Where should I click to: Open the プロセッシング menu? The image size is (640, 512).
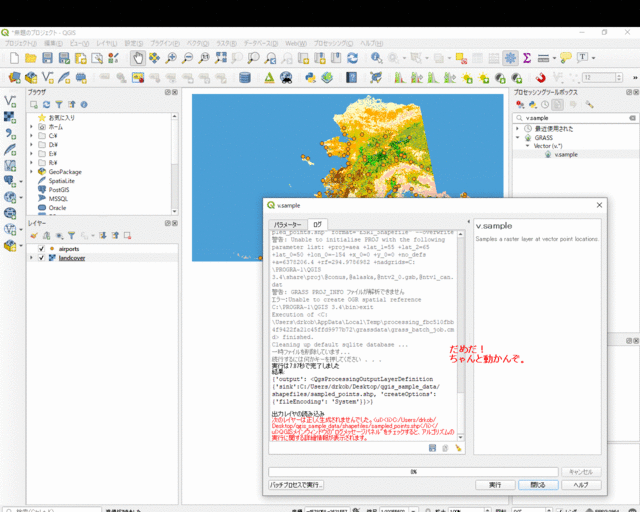(333, 43)
